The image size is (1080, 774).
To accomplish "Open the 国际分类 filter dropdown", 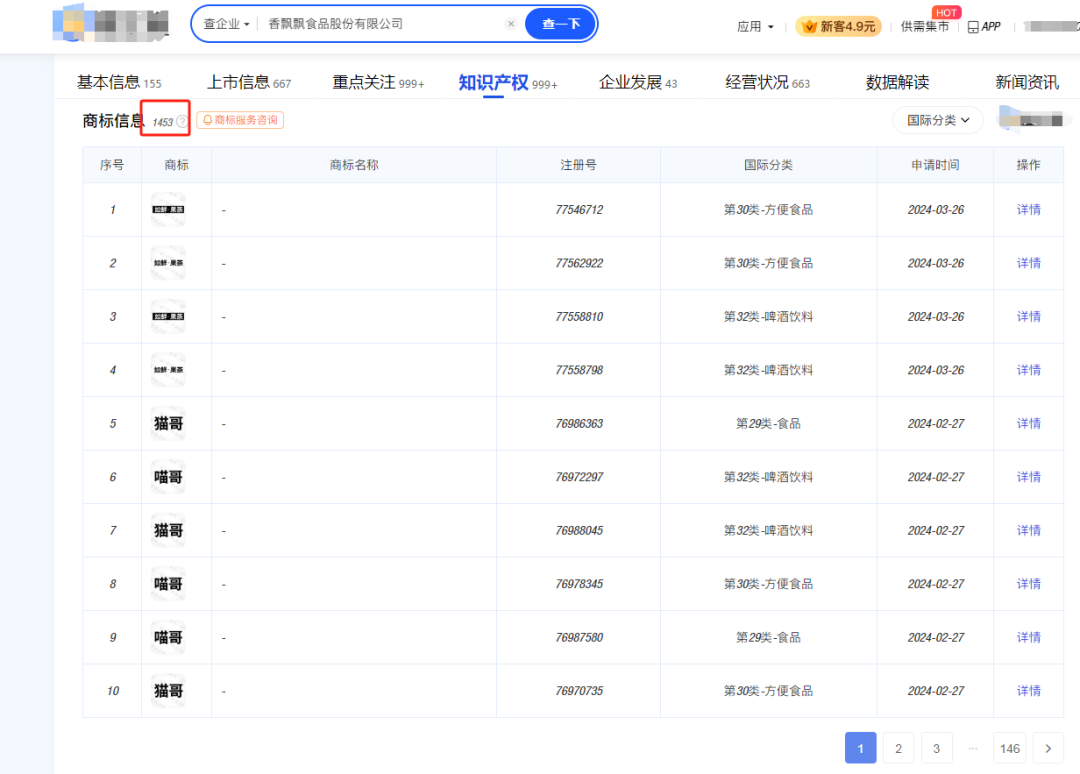I will click(x=937, y=121).
